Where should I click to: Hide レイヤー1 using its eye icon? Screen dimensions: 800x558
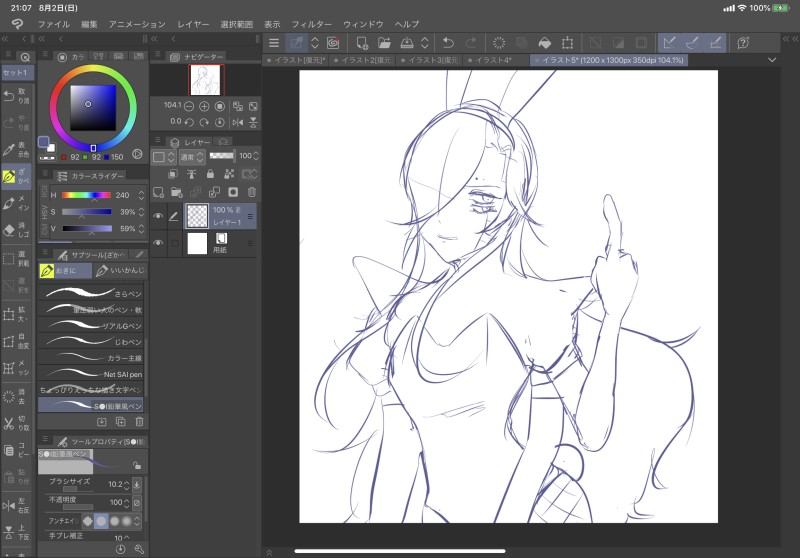pos(158,216)
